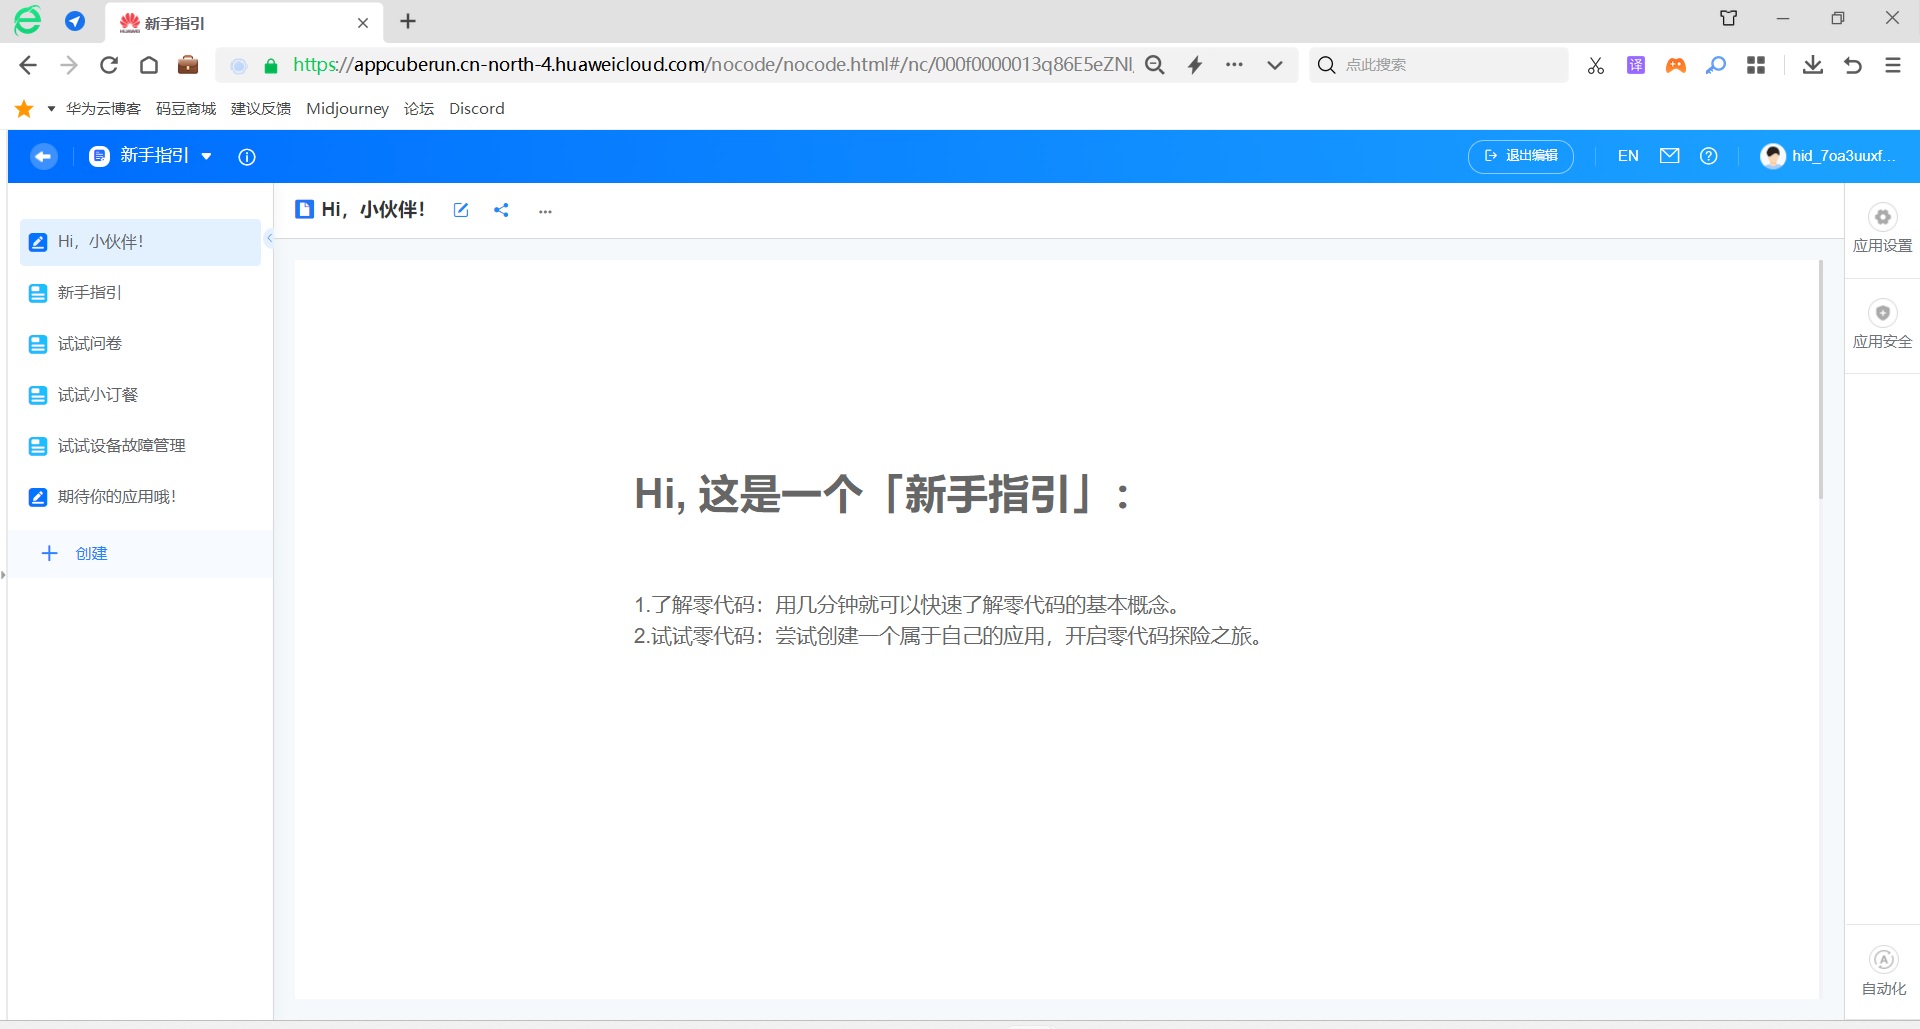Open 应用设置 in the right panel
1920x1029 pixels.
(1882, 229)
